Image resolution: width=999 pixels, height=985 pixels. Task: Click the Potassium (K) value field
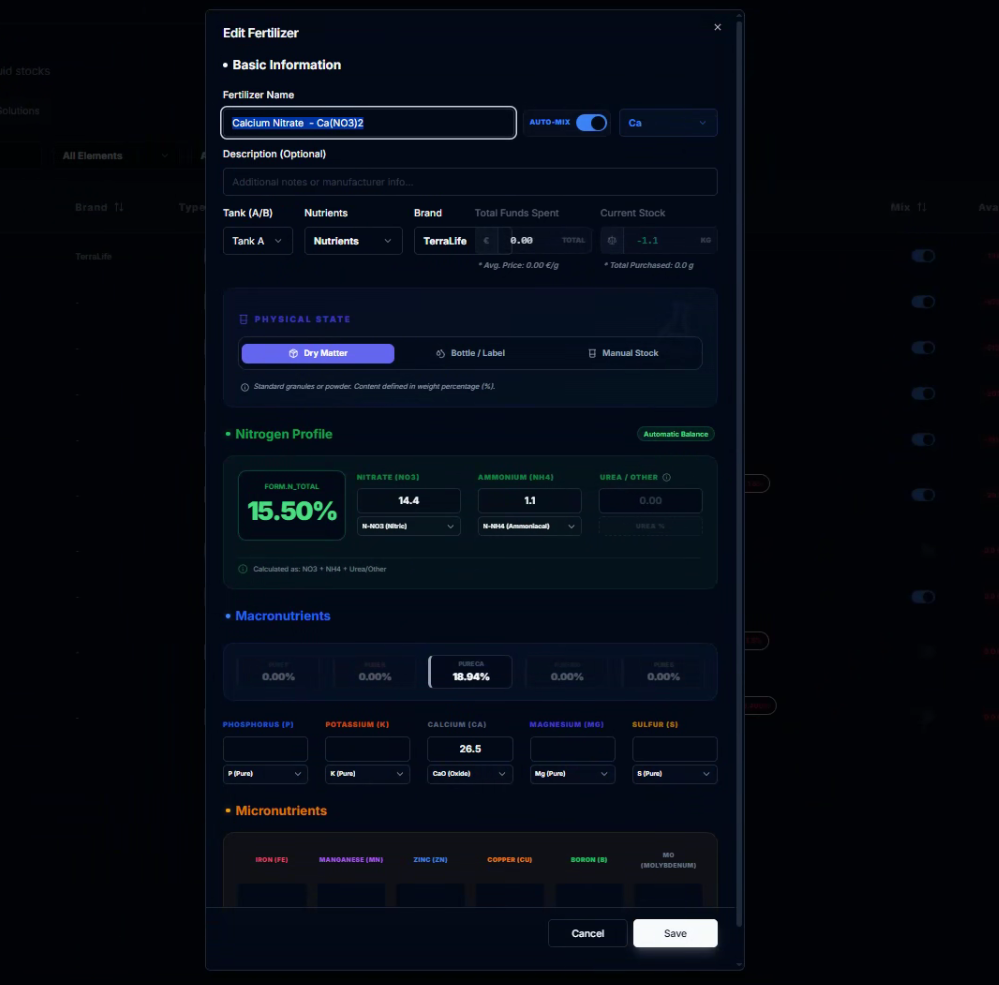(x=367, y=749)
